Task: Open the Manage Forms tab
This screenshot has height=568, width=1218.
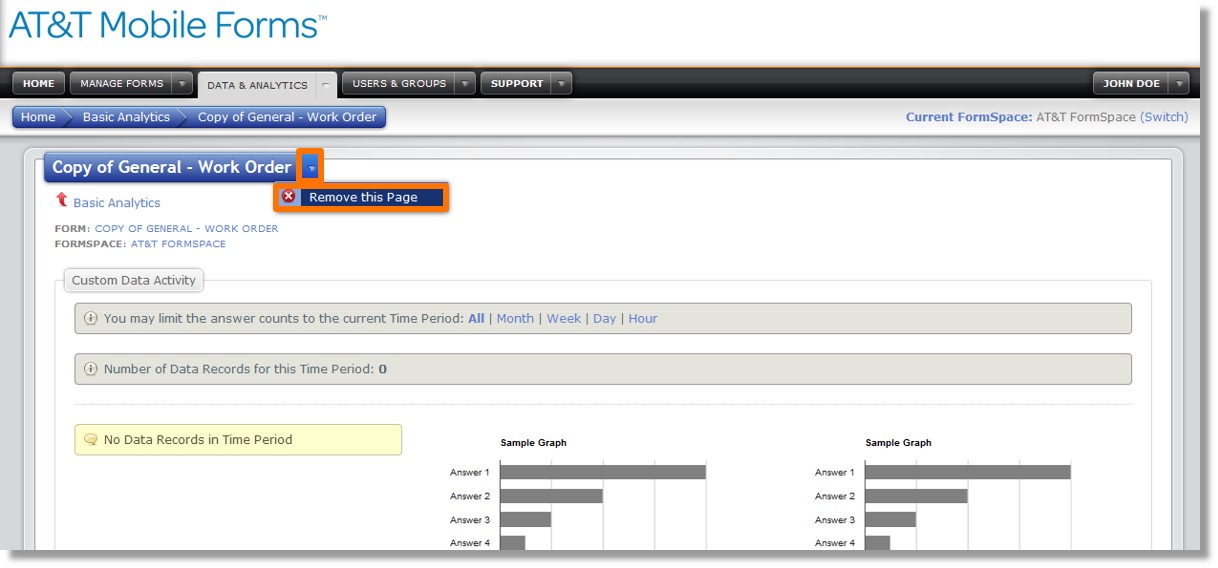Action: [121, 84]
